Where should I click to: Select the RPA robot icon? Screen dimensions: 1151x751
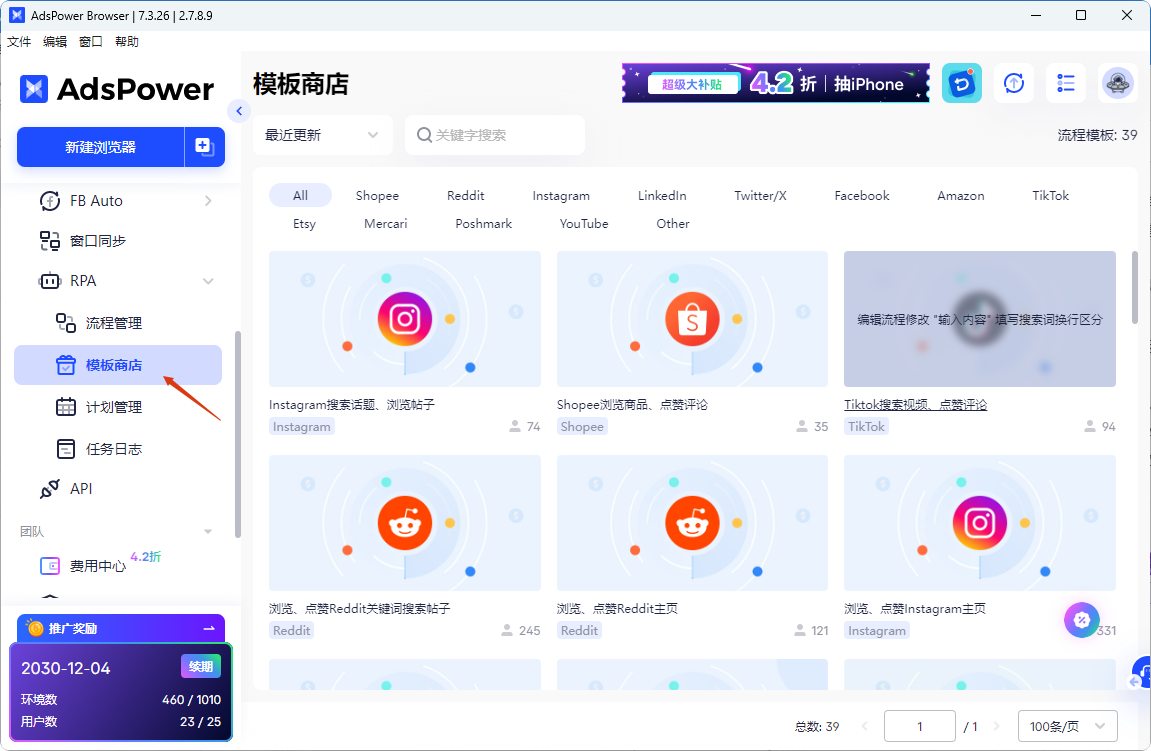coord(50,281)
